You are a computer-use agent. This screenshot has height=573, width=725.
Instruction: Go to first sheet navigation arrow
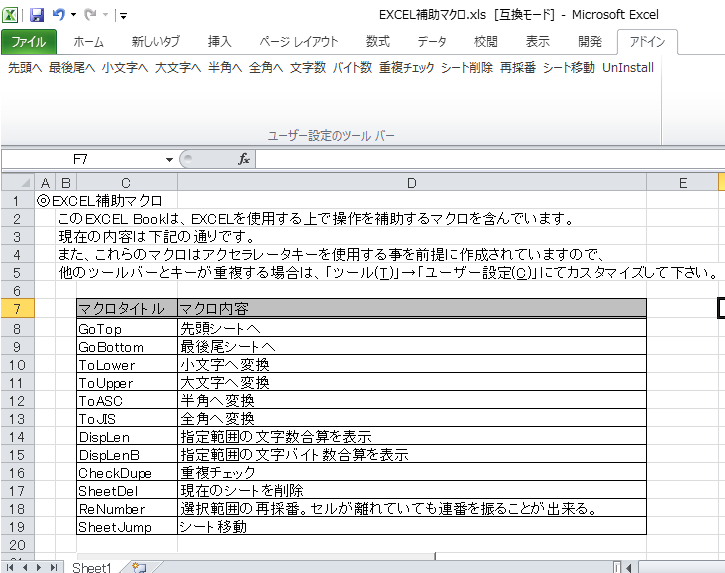tap(10, 567)
